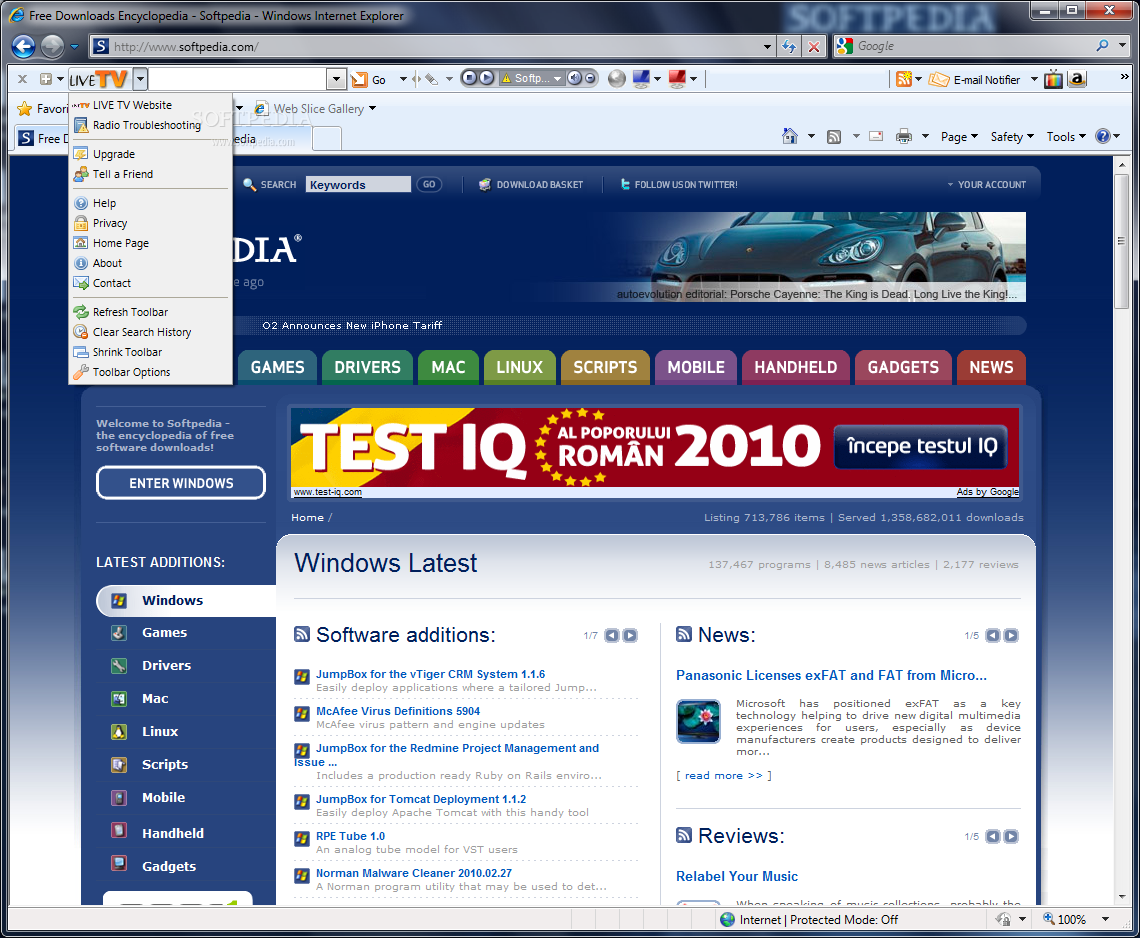1140x938 pixels.
Task: Choose Tell a Friend menu entry
Action: click(x=150, y=174)
